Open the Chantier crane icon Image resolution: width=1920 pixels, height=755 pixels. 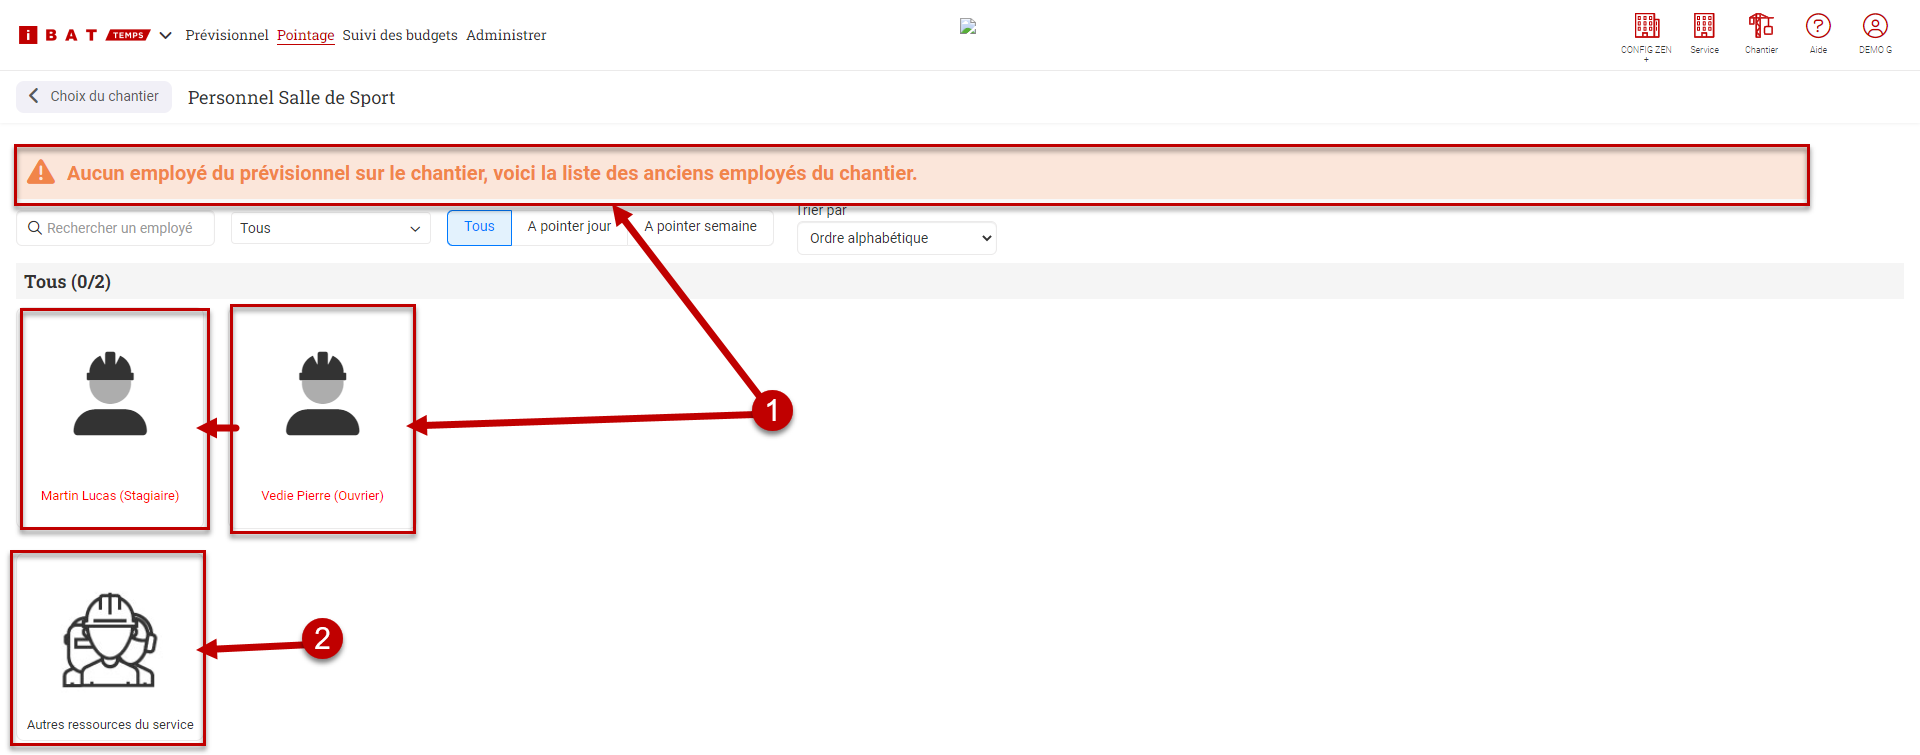click(x=1761, y=26)
